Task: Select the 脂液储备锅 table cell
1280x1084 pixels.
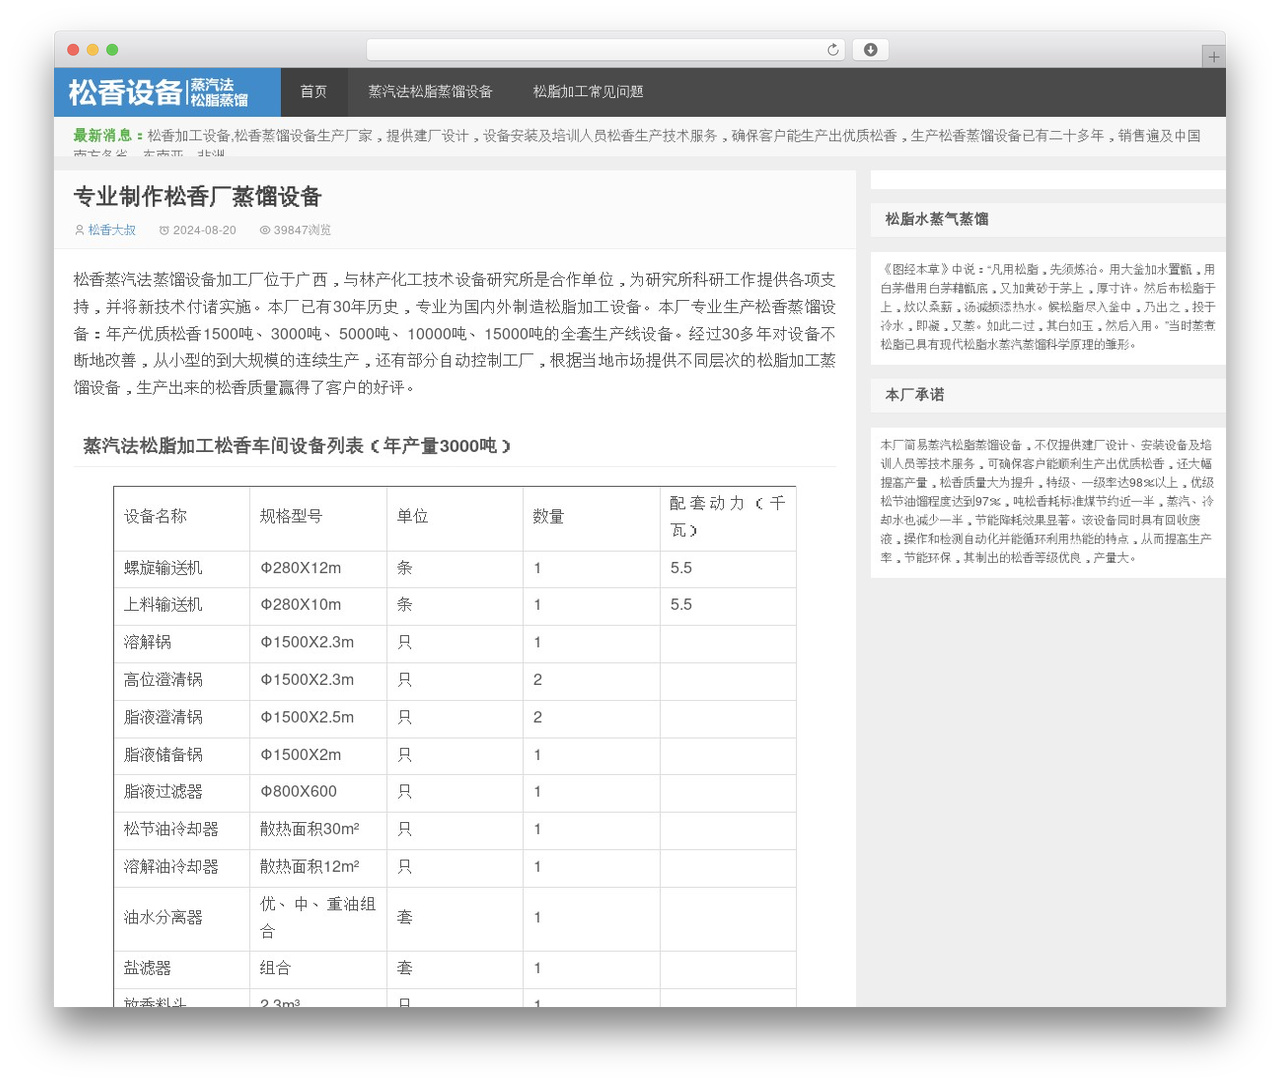Action: tap(182, 756)
